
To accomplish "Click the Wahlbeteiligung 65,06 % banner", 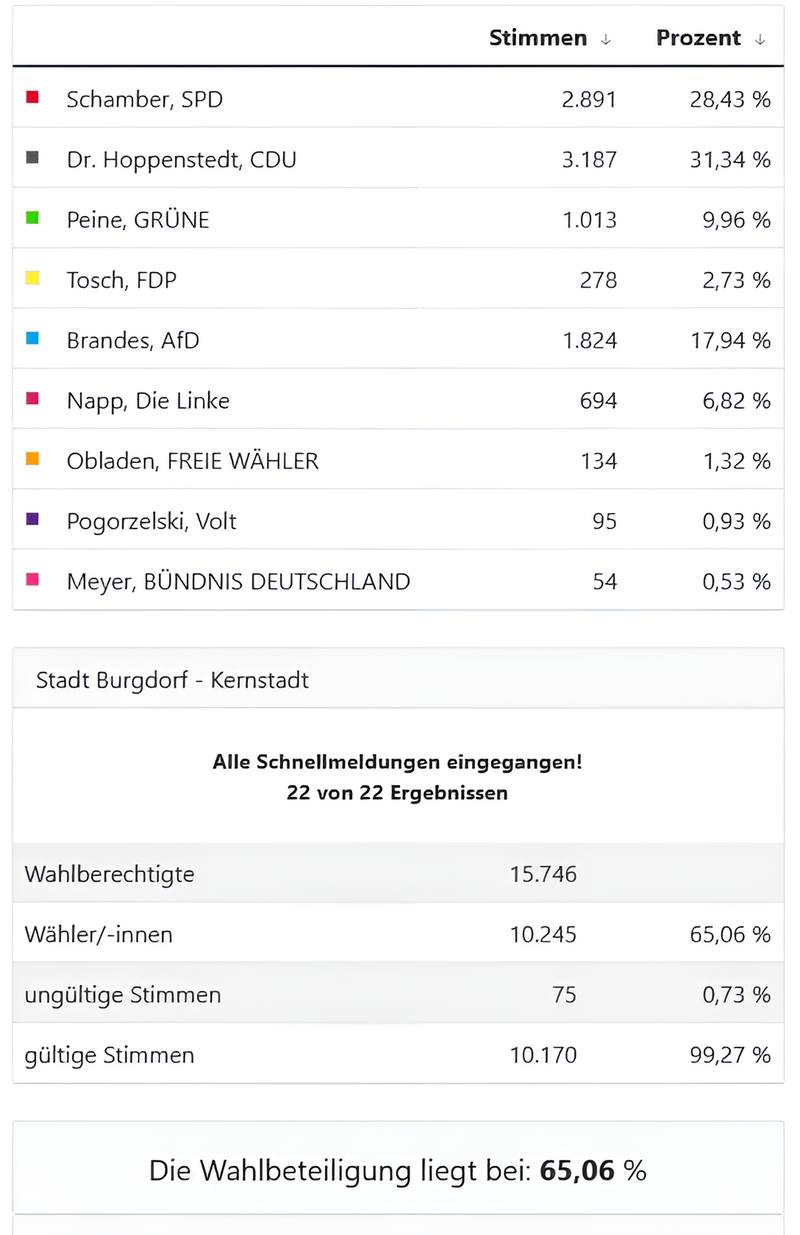I will pyautogui.click(x=398, y=1167).
